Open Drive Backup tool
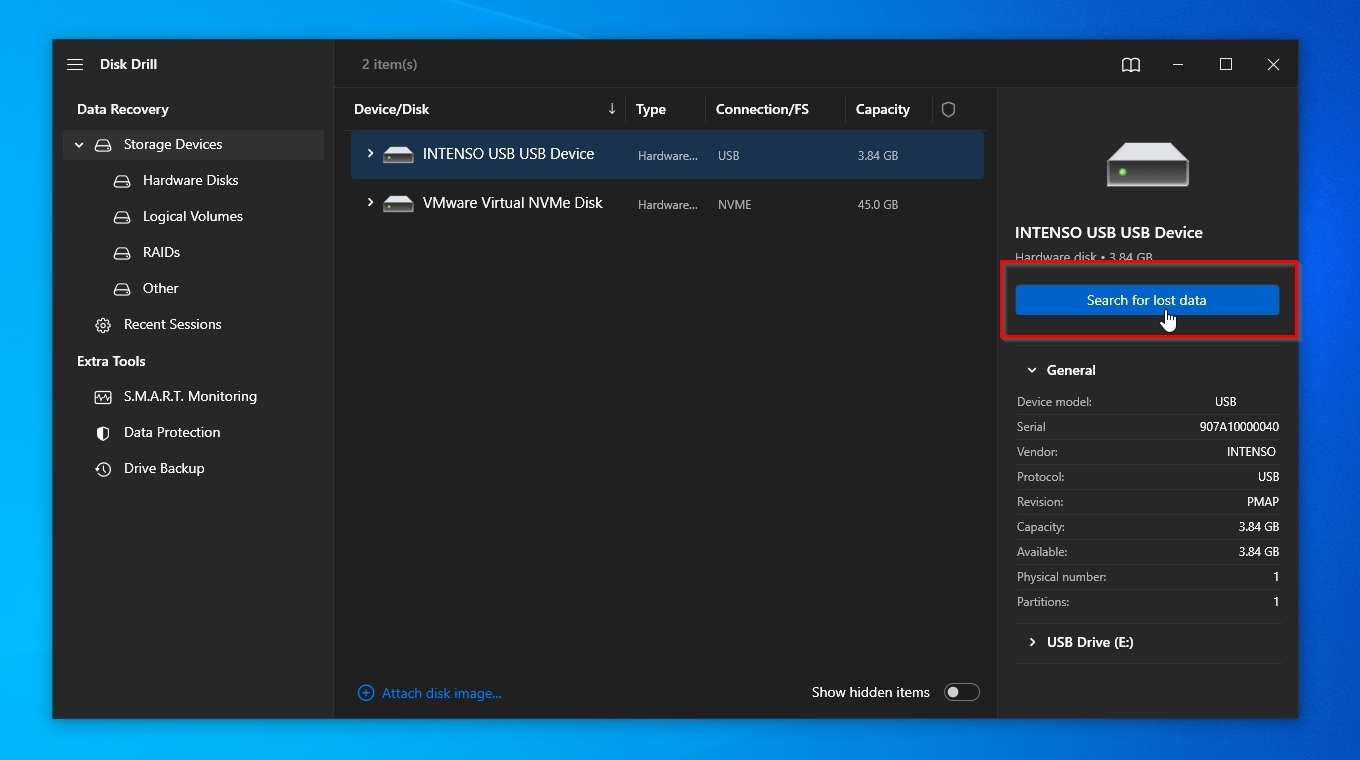This screenshot has height=760, width=1360. point(164,468)
